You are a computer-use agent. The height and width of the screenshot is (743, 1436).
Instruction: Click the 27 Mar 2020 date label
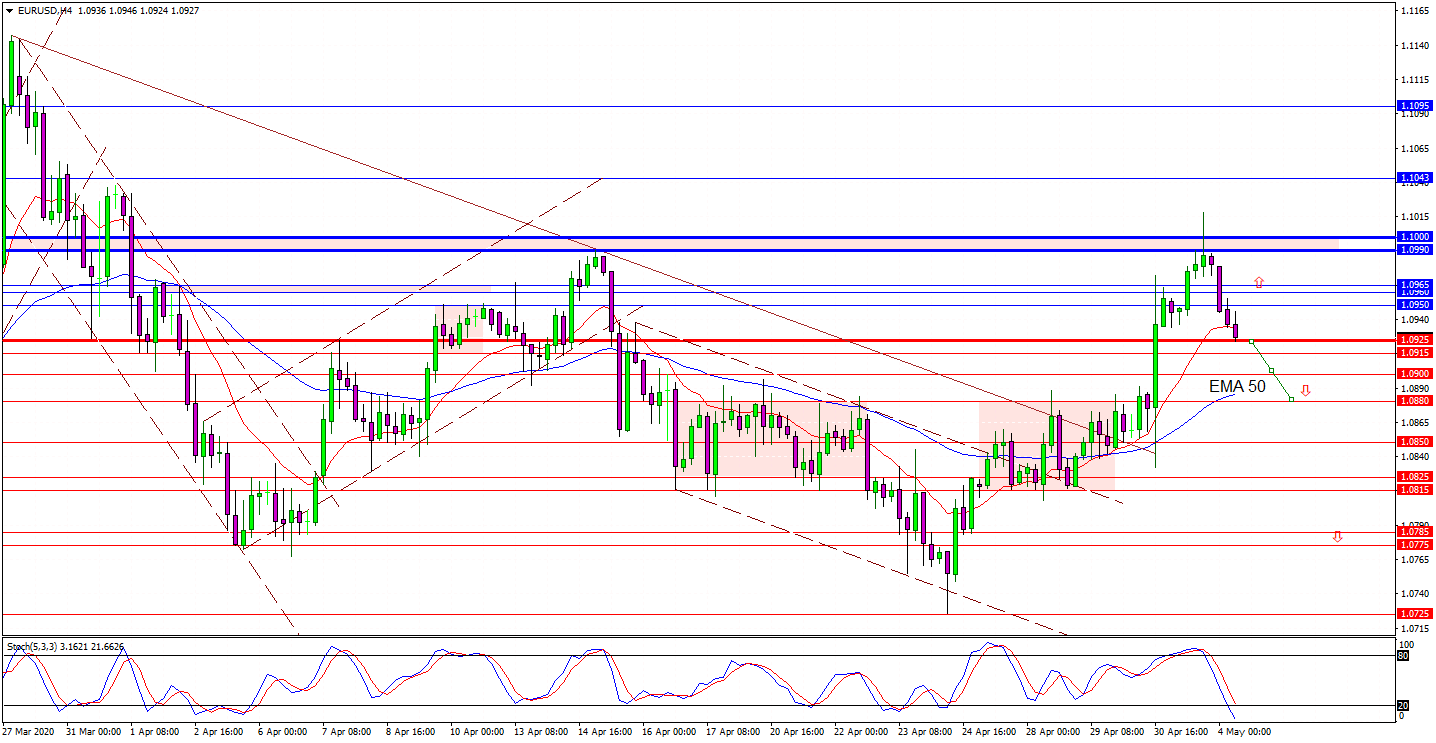point(26,732)
